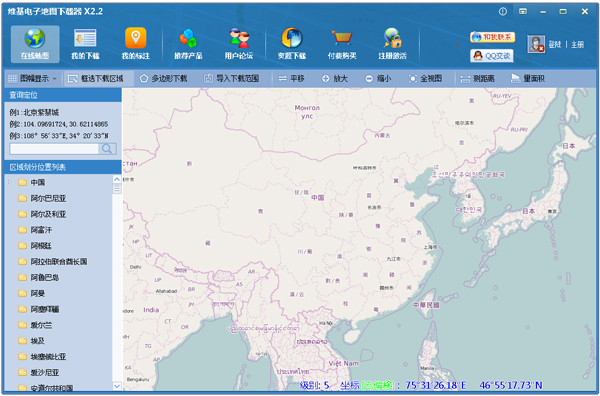Screen dimensions: 600x396
Task: Select 框选下载区域 tool
Action: pyautogui.click(x=96, y=78)
